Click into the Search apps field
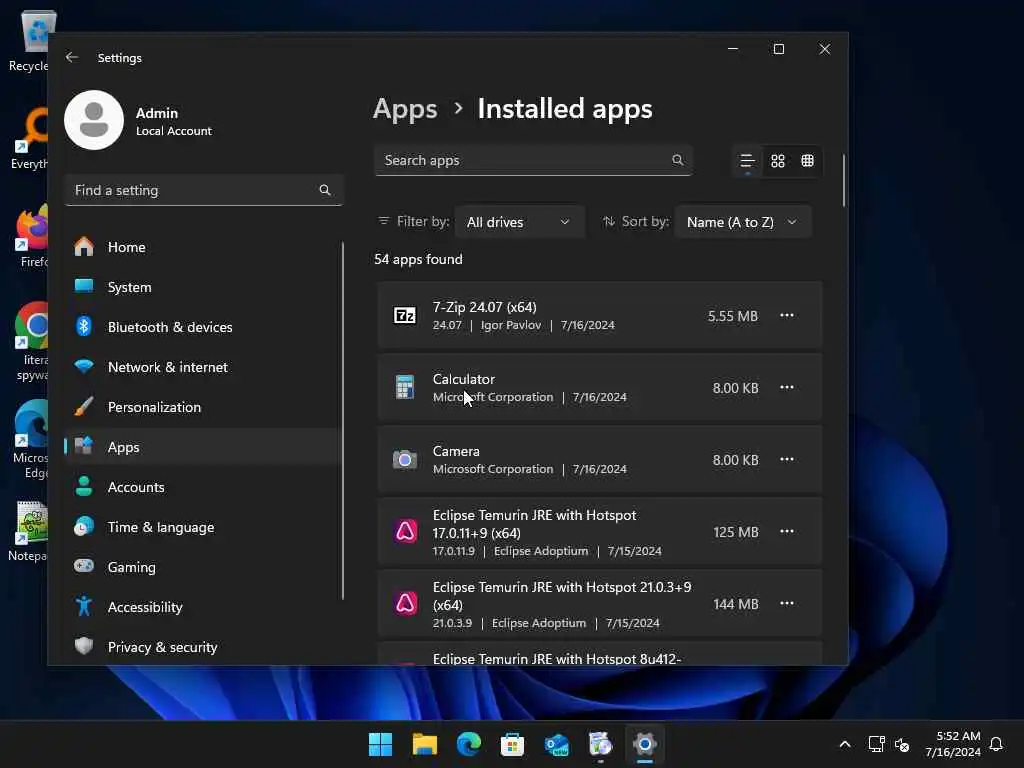 533,160
